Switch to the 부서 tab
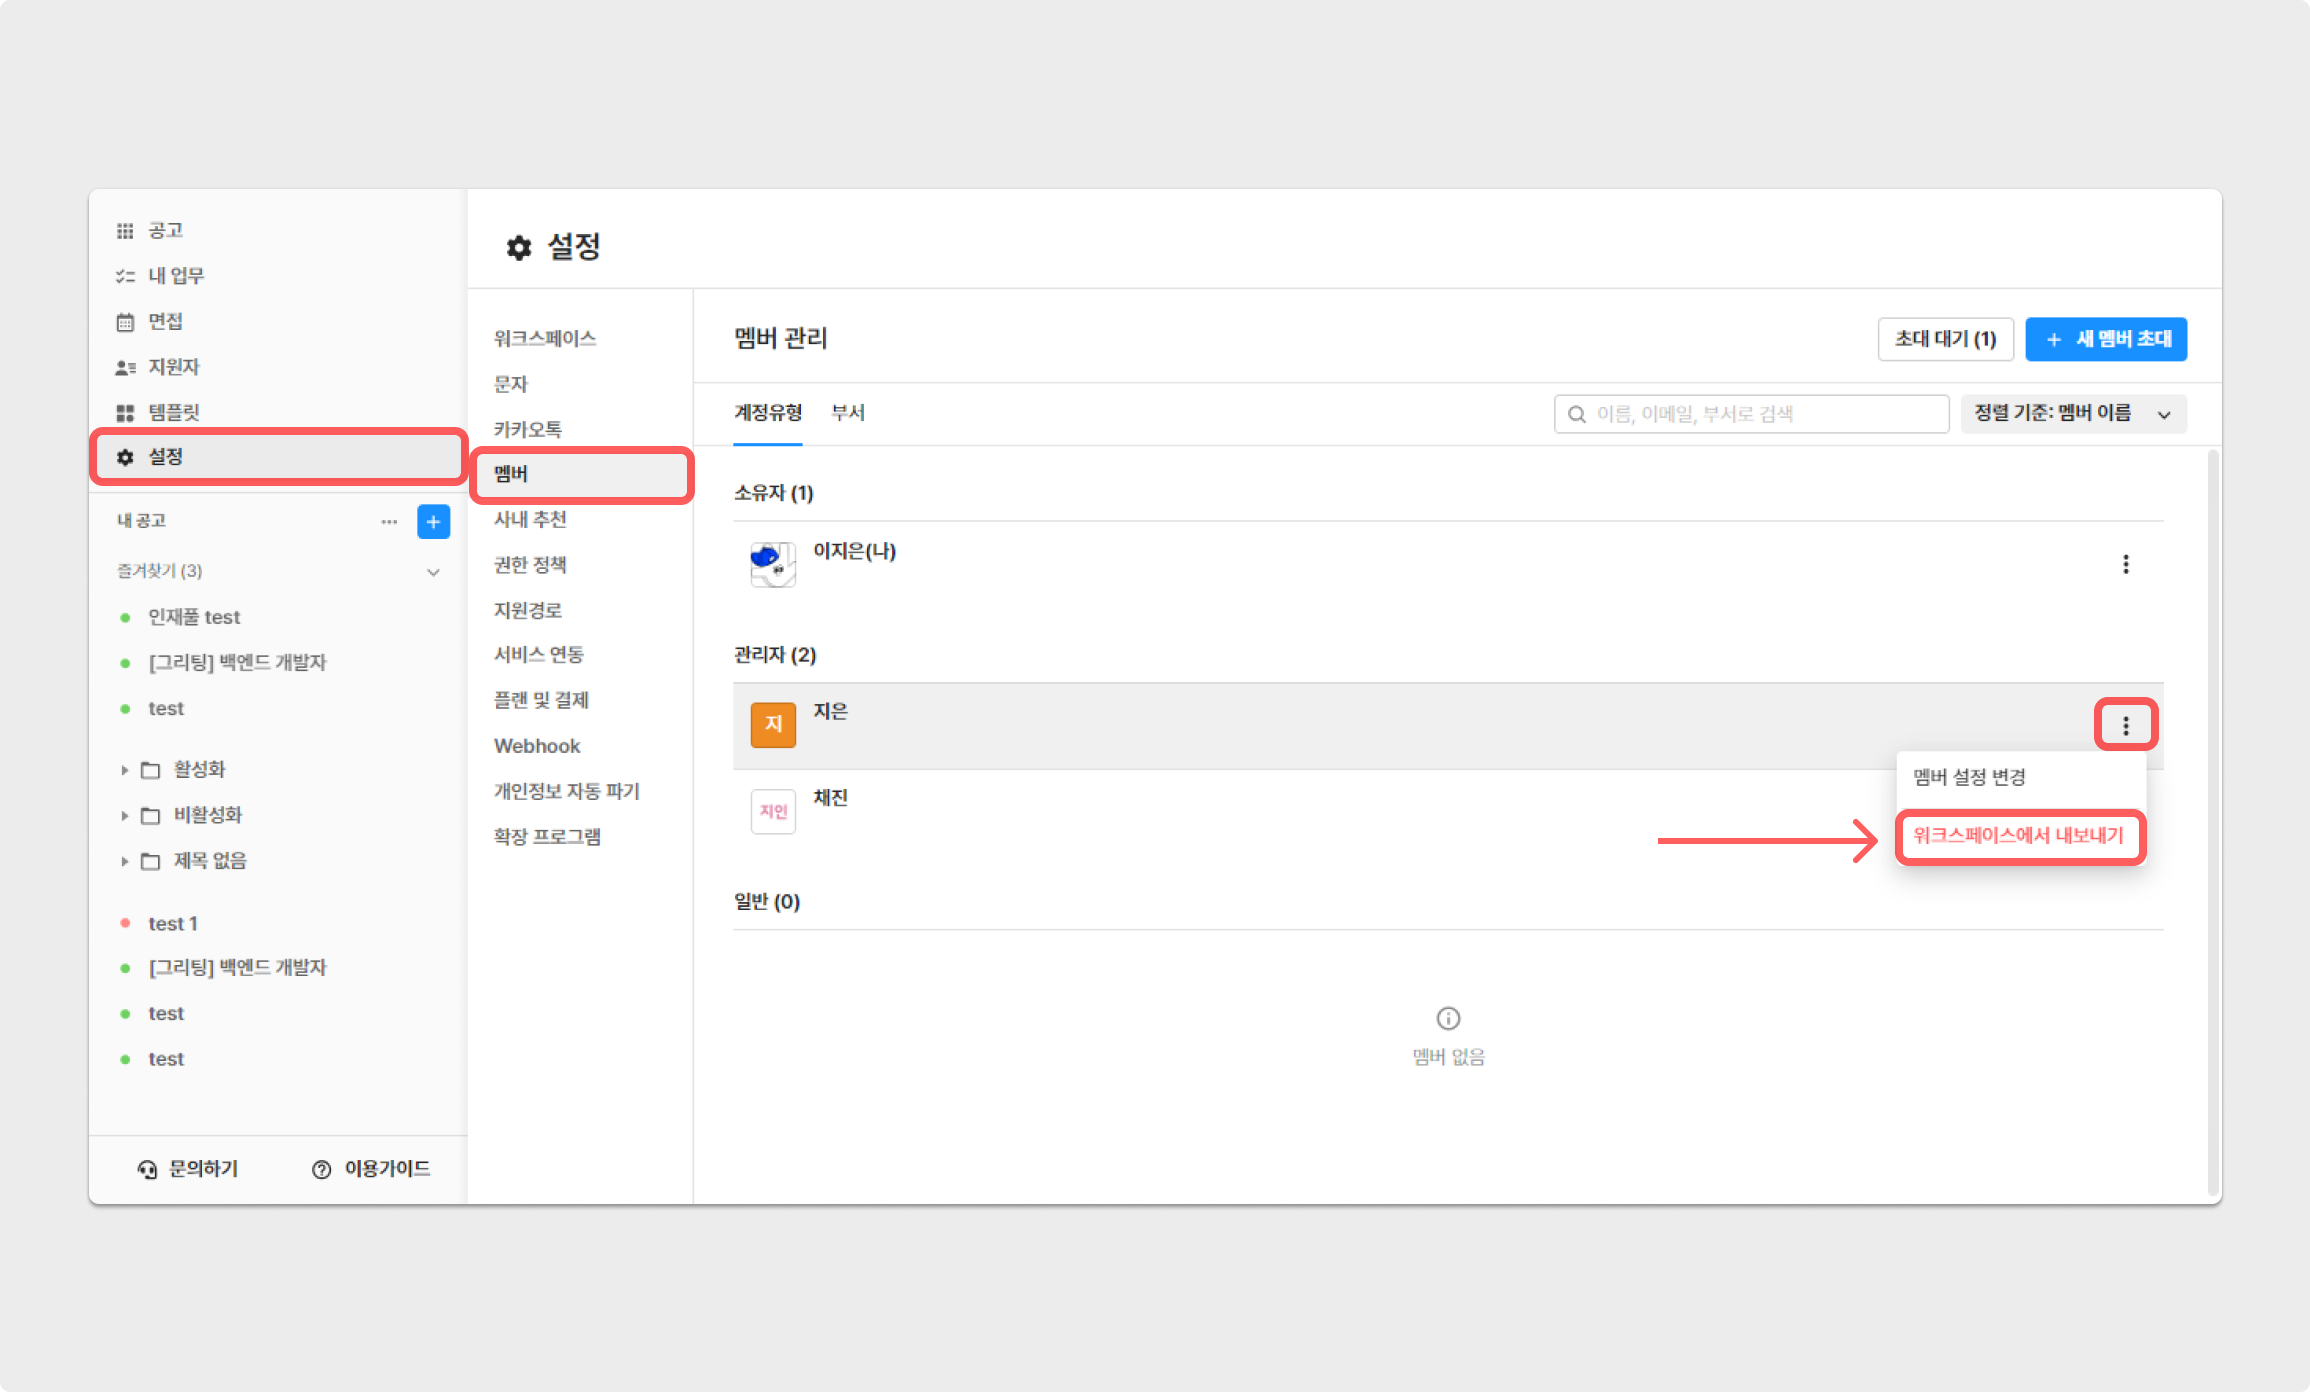Viewport: 2310px width, 1392px height. (x=848, y=413)
